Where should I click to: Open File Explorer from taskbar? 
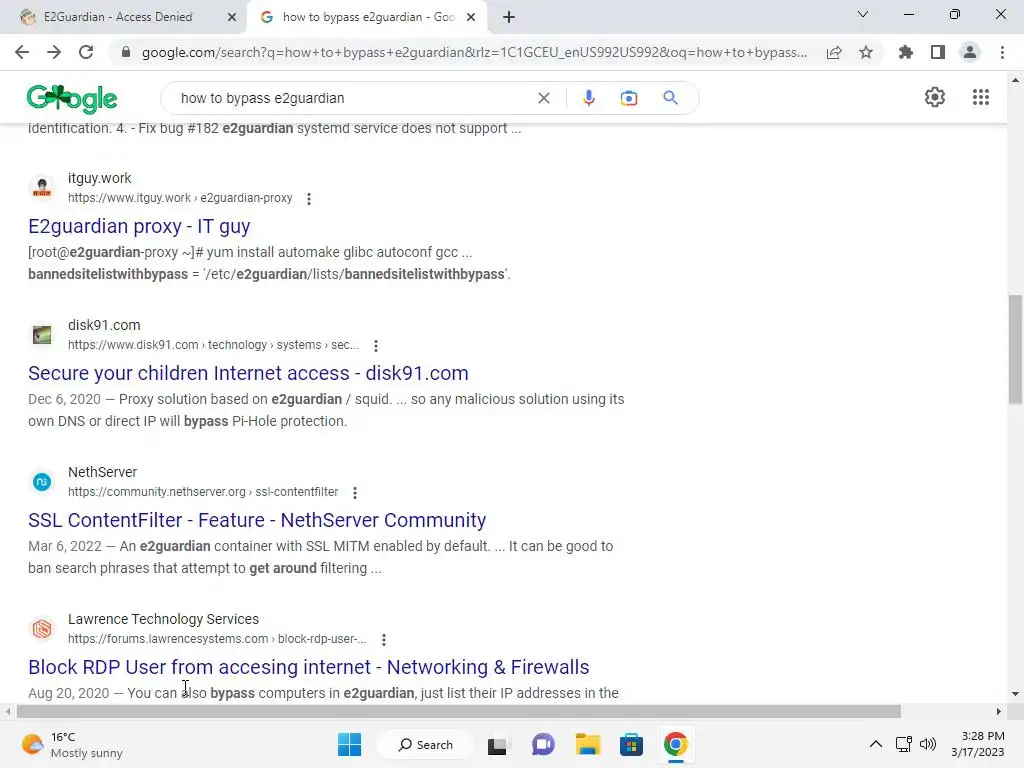coord(587,744)
